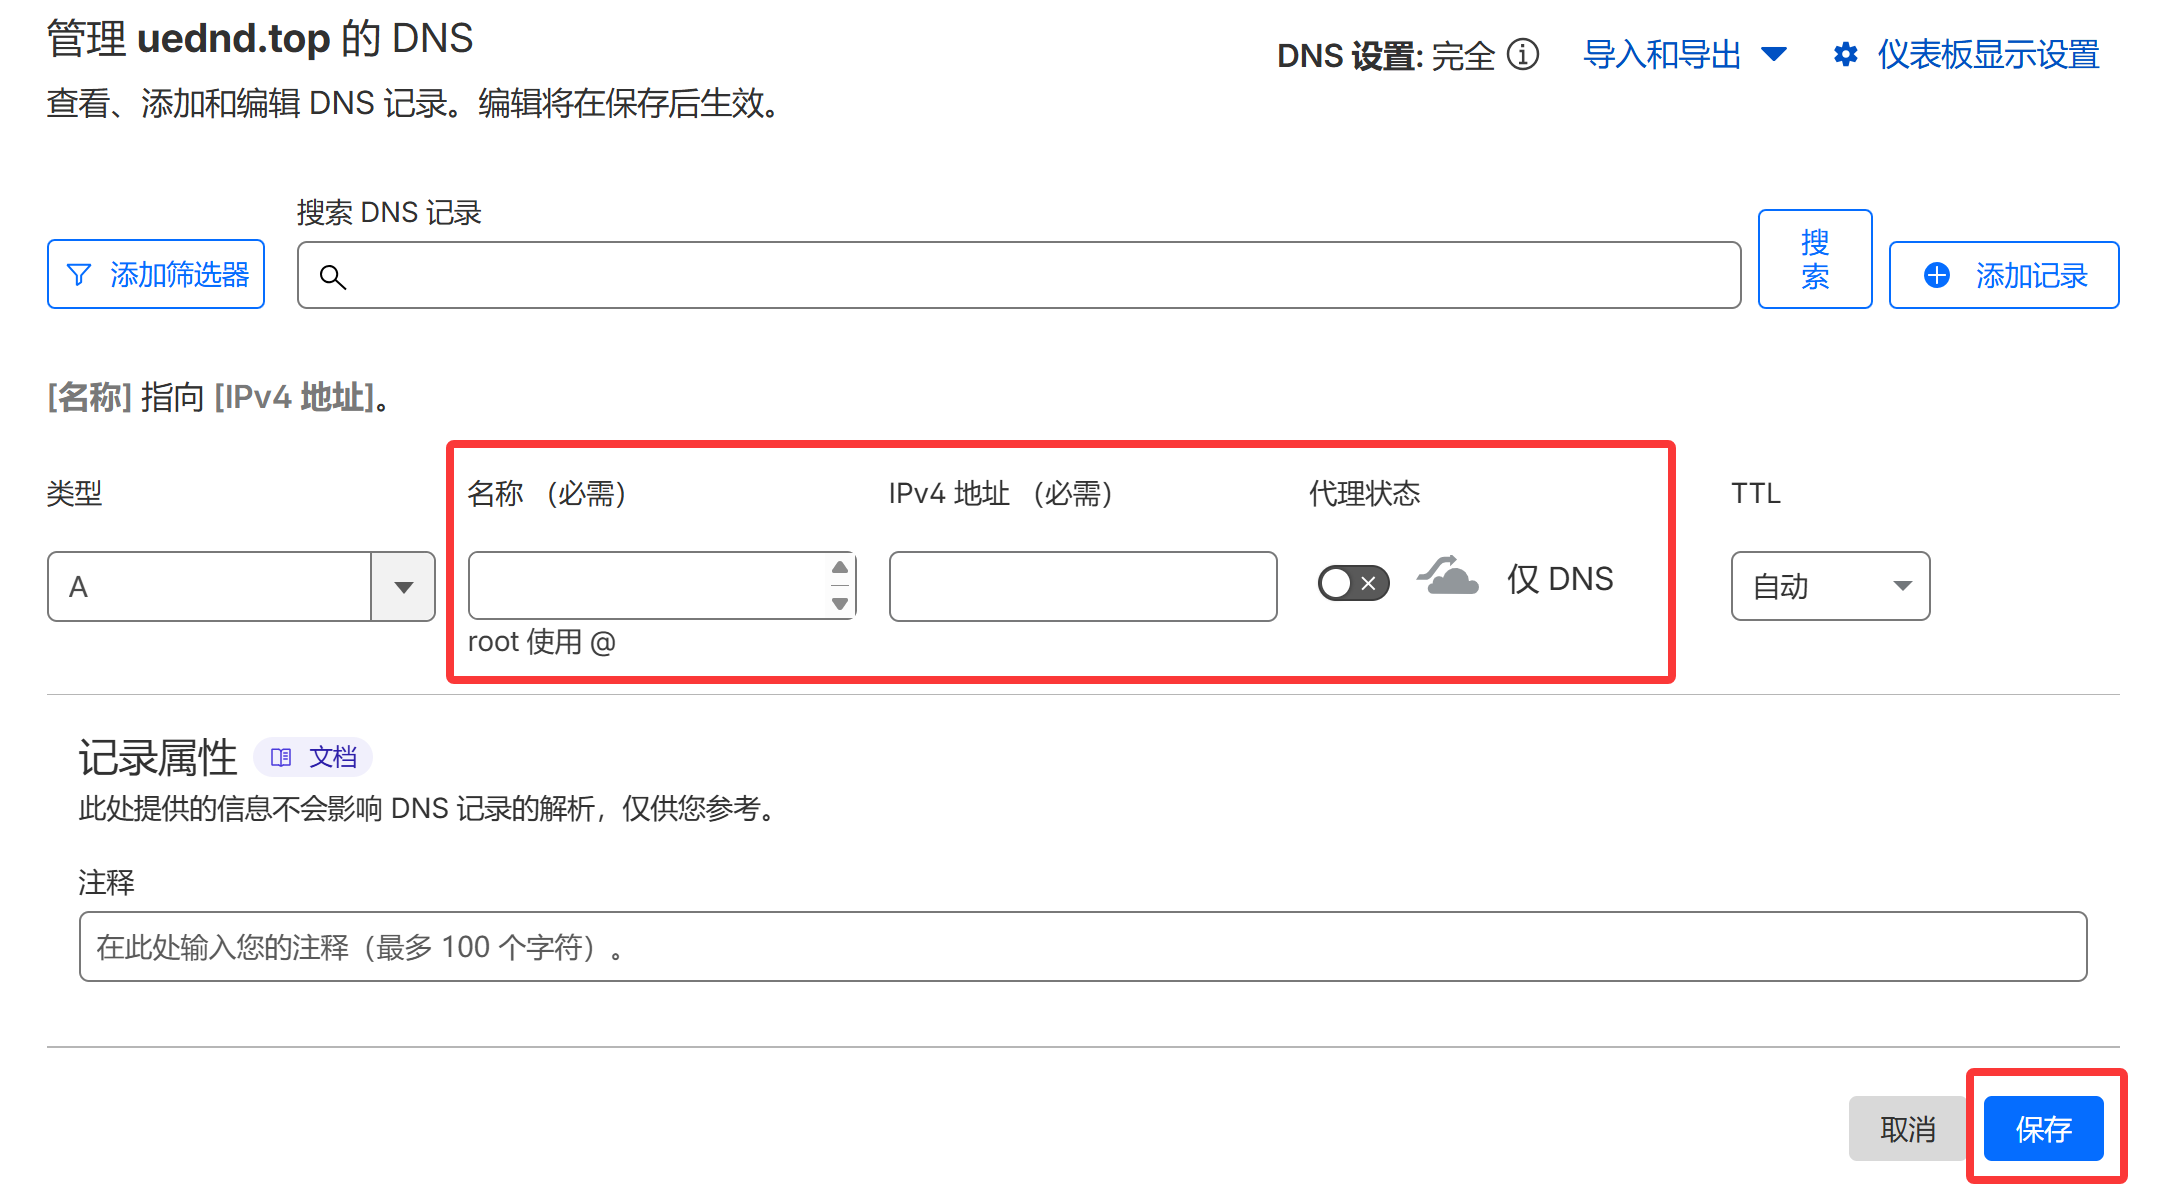Click the gear icon for dashboard settings

click(x=1846, y=54)
